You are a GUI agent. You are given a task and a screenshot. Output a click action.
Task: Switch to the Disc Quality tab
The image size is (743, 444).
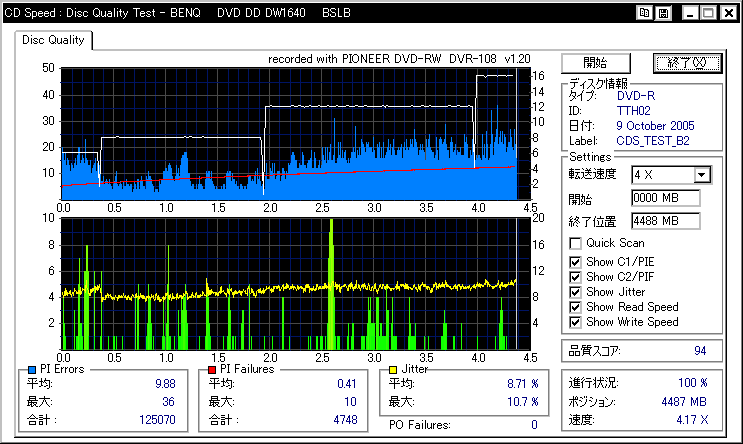tap(53, 40)
